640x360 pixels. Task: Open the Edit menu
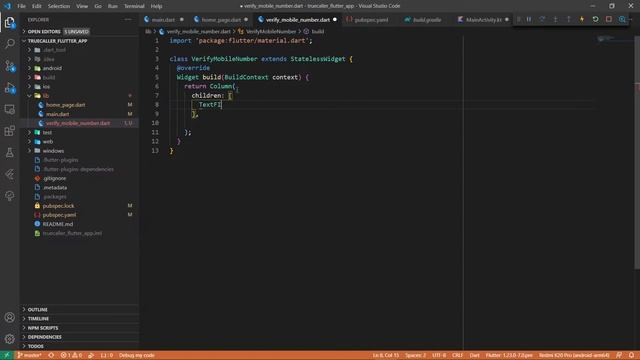tap(37, 6)
